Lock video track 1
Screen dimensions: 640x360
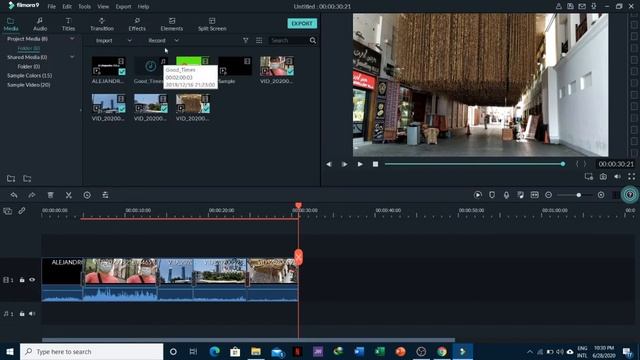coord(22,280)
